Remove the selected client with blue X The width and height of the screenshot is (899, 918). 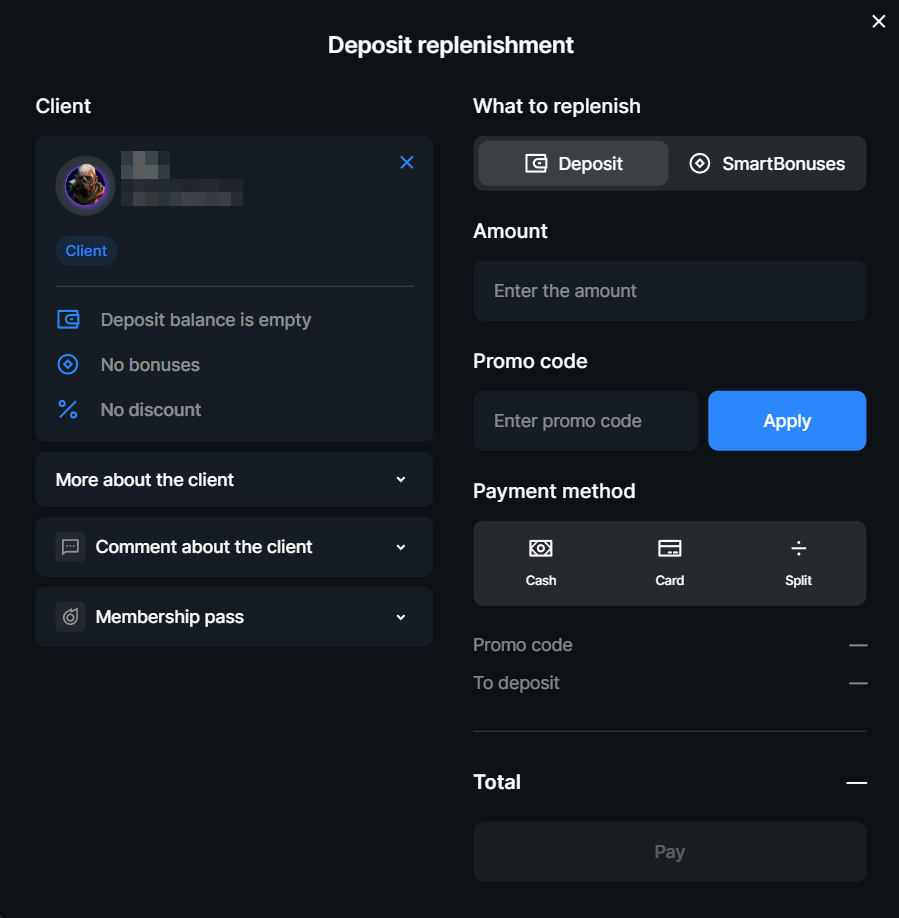click(x=407, y=162)
